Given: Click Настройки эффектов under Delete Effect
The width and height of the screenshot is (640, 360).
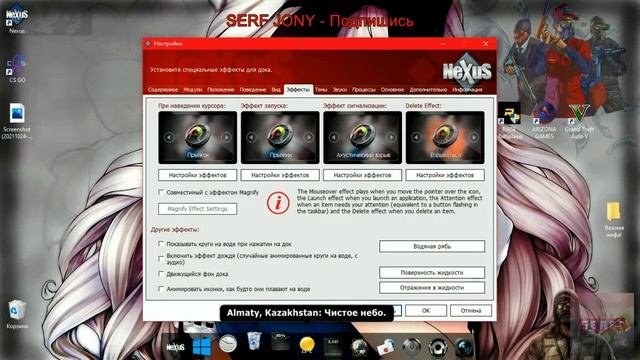Looking at the screenshot, I should tap(445, 175).
